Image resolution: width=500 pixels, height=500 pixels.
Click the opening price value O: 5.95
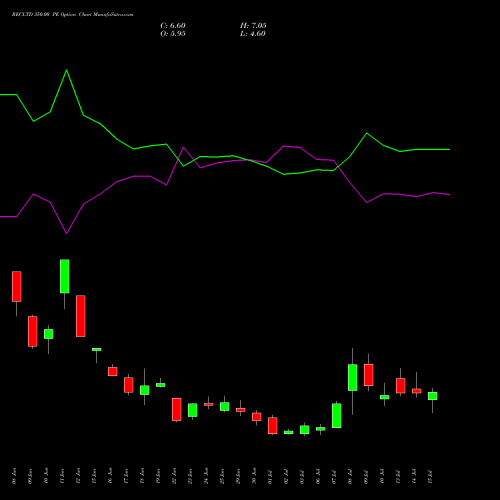pos(173,34)
